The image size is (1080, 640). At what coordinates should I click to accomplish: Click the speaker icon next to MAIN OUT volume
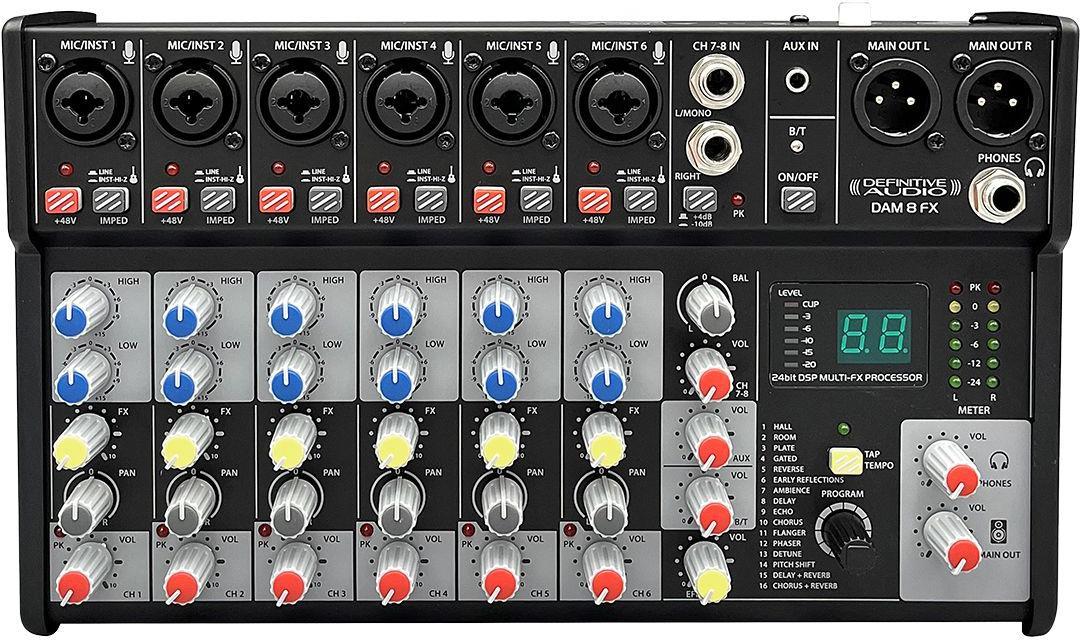[x=998, y=529]
